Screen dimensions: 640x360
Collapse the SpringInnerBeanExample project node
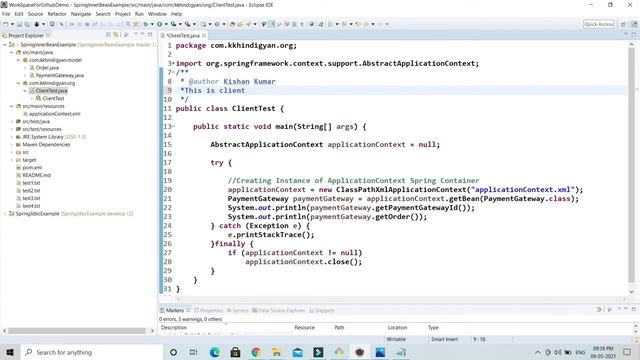click(x=4, y=44)
